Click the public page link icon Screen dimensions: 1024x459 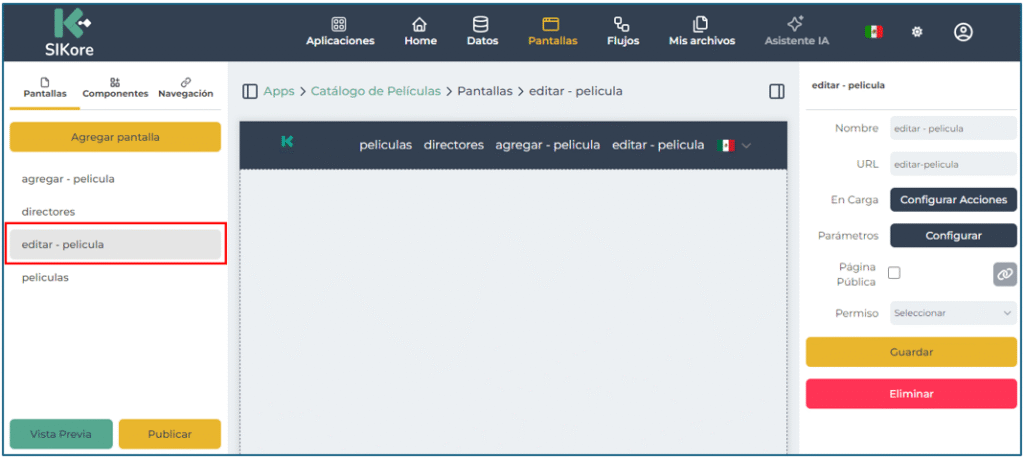pos(1004,274)
